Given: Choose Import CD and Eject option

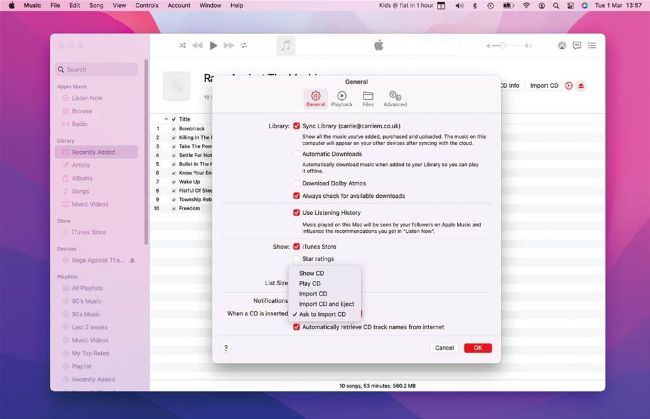Looking at the screenshot, I should (x=326, y=304).
